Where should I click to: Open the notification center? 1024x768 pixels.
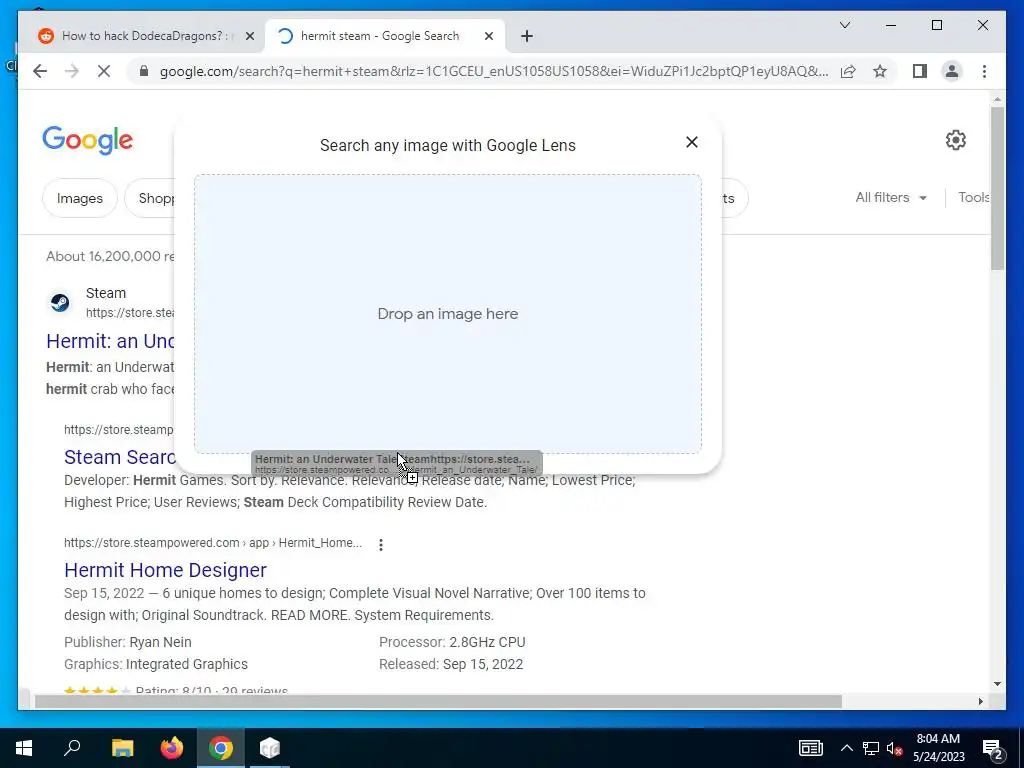pyautogui.click(x=993, y=748)
